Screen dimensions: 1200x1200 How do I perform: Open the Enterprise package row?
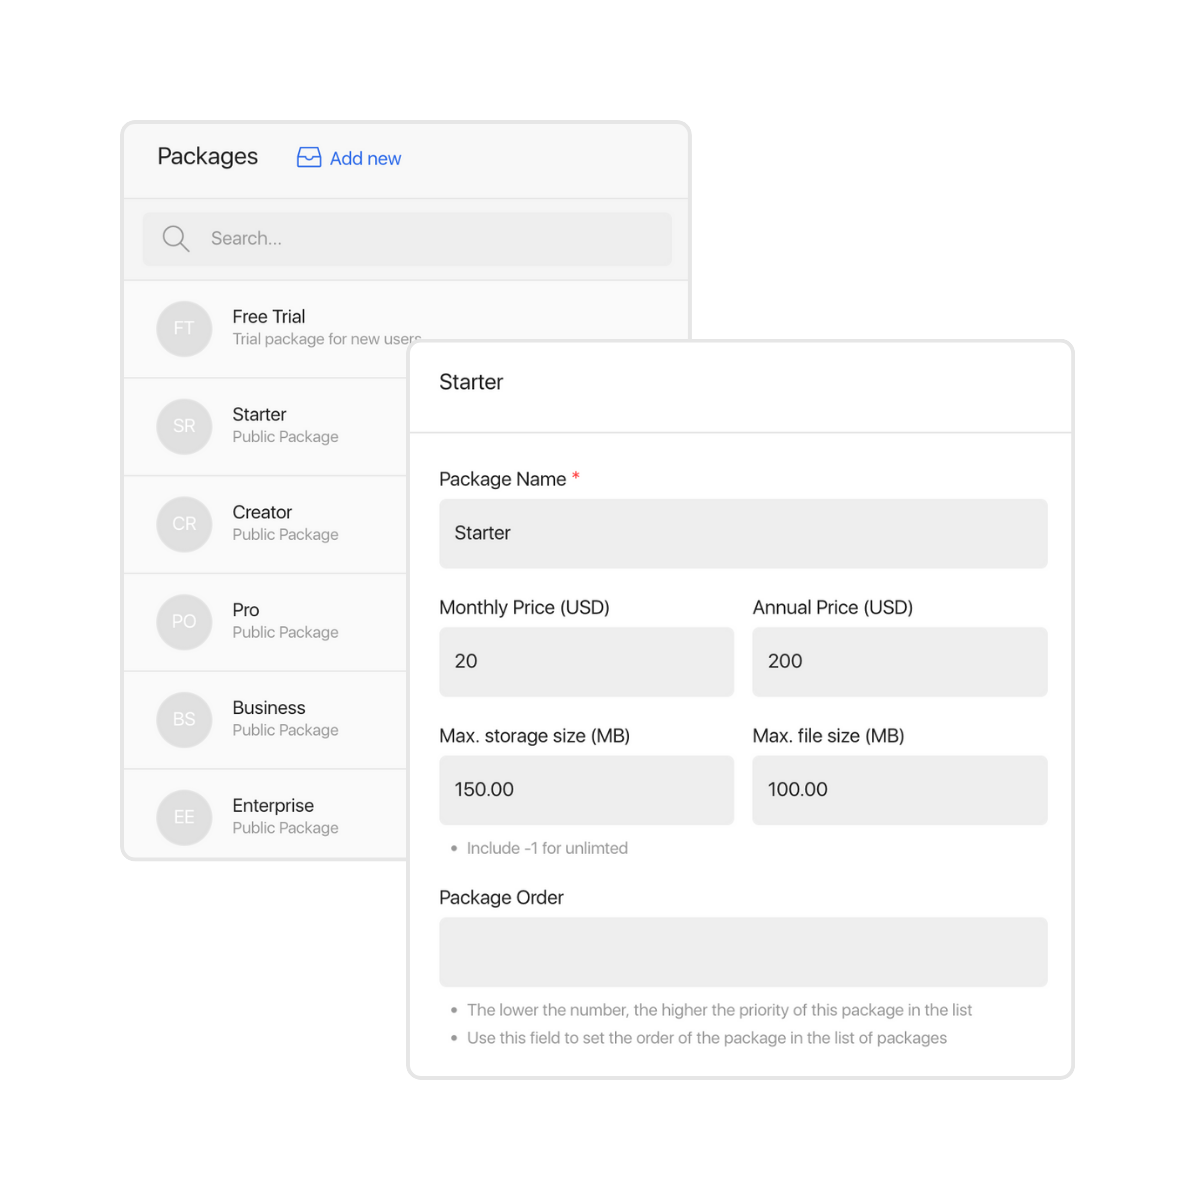(265, 814)
